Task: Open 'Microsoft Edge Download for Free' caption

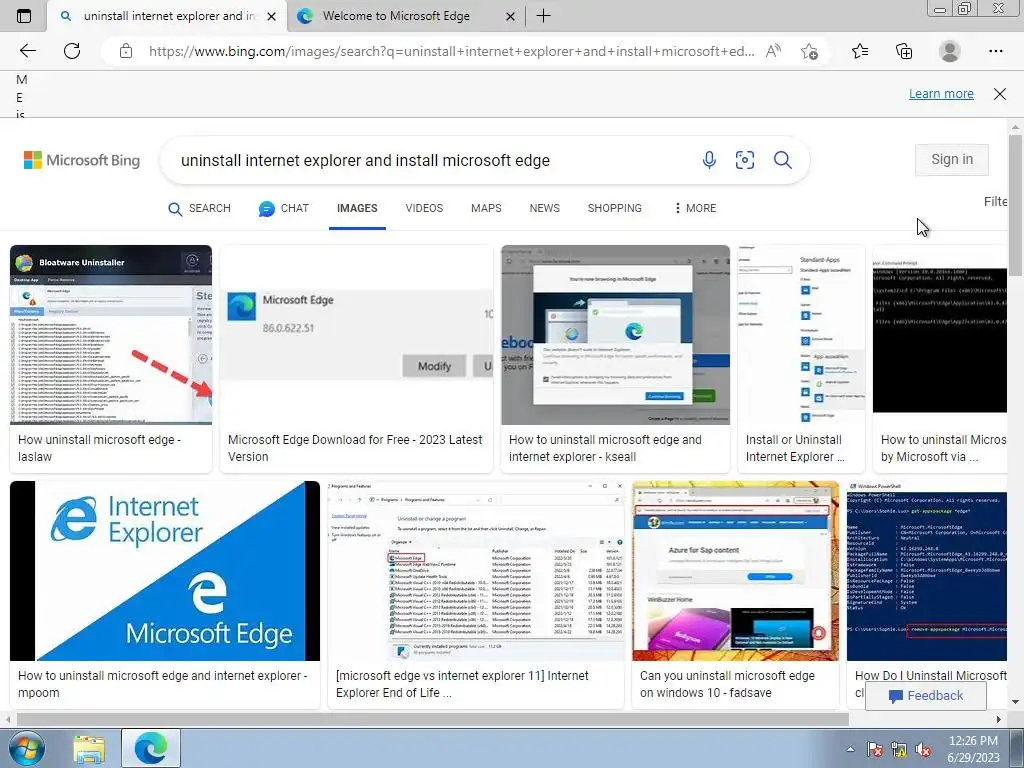Action: 355,448
